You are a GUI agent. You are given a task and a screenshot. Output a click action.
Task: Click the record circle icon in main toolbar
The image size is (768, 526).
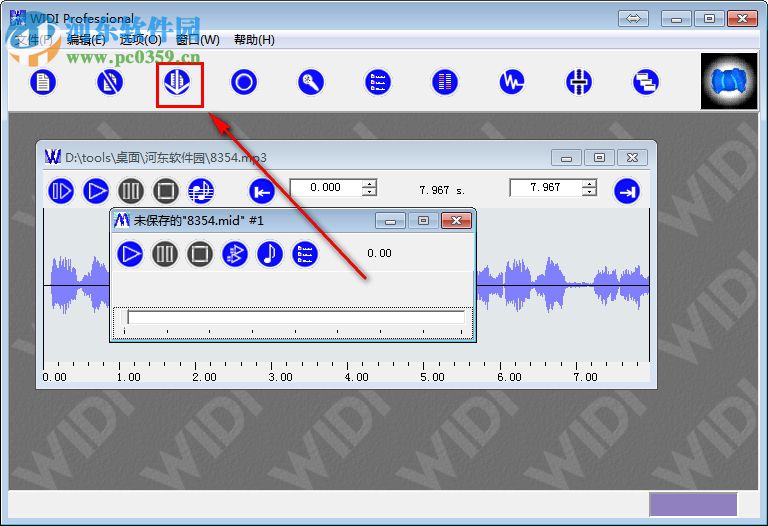pos(244,82)
